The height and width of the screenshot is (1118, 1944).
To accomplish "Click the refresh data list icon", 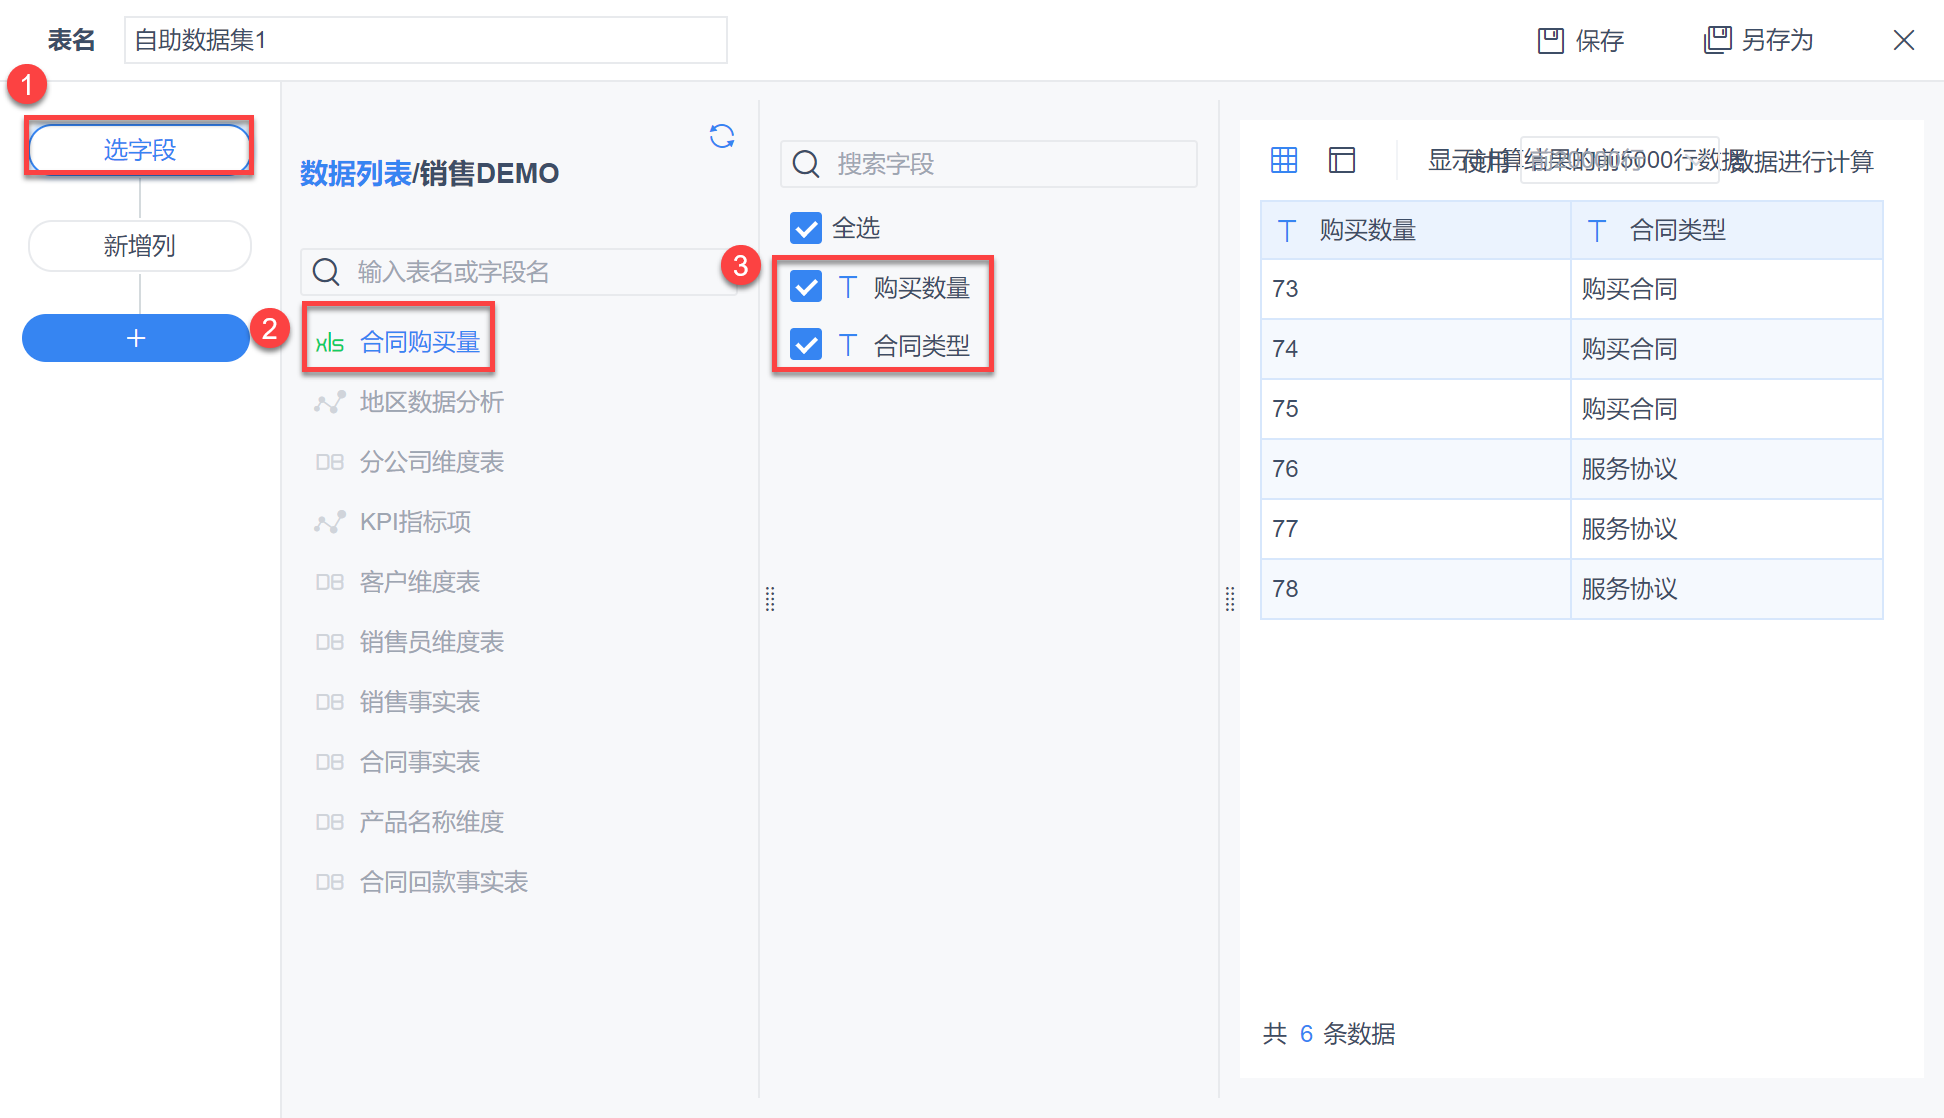I will [x=722, y=136].
